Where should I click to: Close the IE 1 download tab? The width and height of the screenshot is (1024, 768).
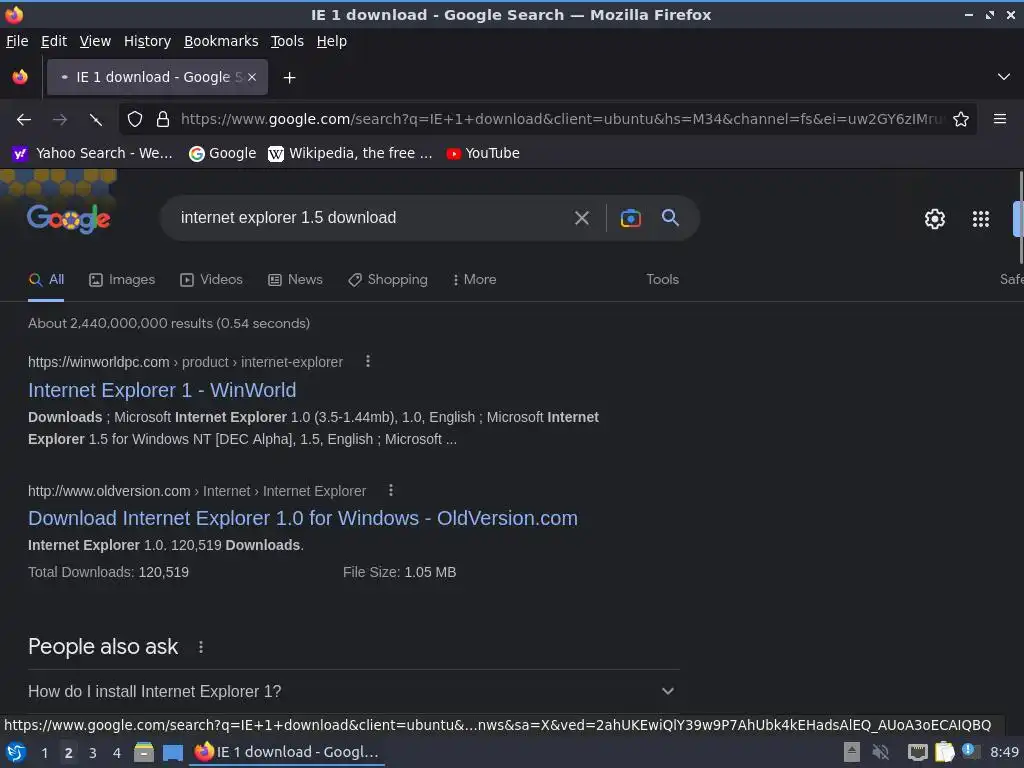(252, 77)
